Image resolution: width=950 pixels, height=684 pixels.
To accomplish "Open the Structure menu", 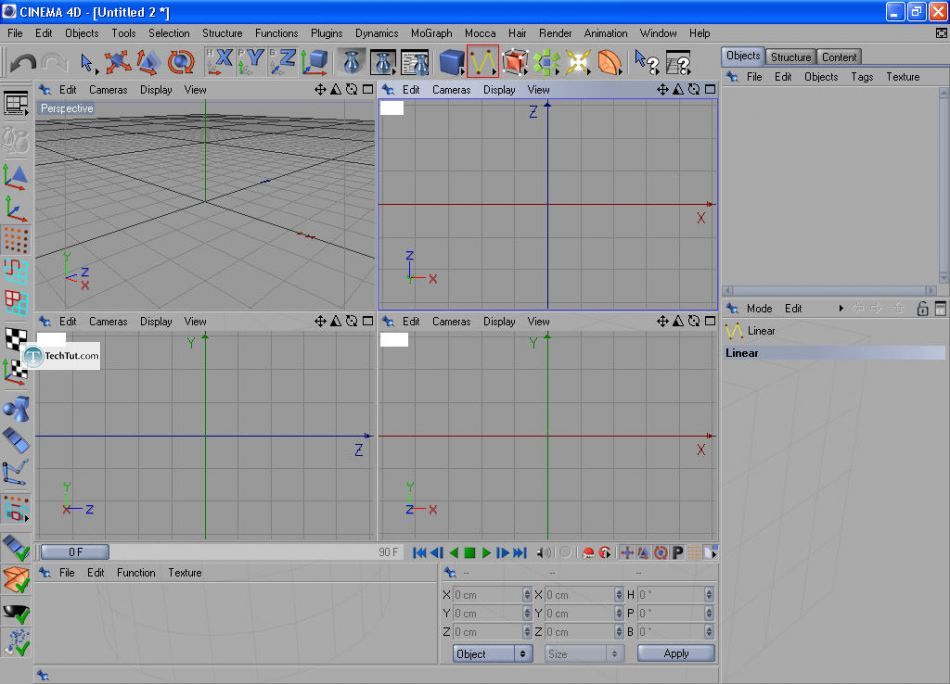I will pos(222,33).
